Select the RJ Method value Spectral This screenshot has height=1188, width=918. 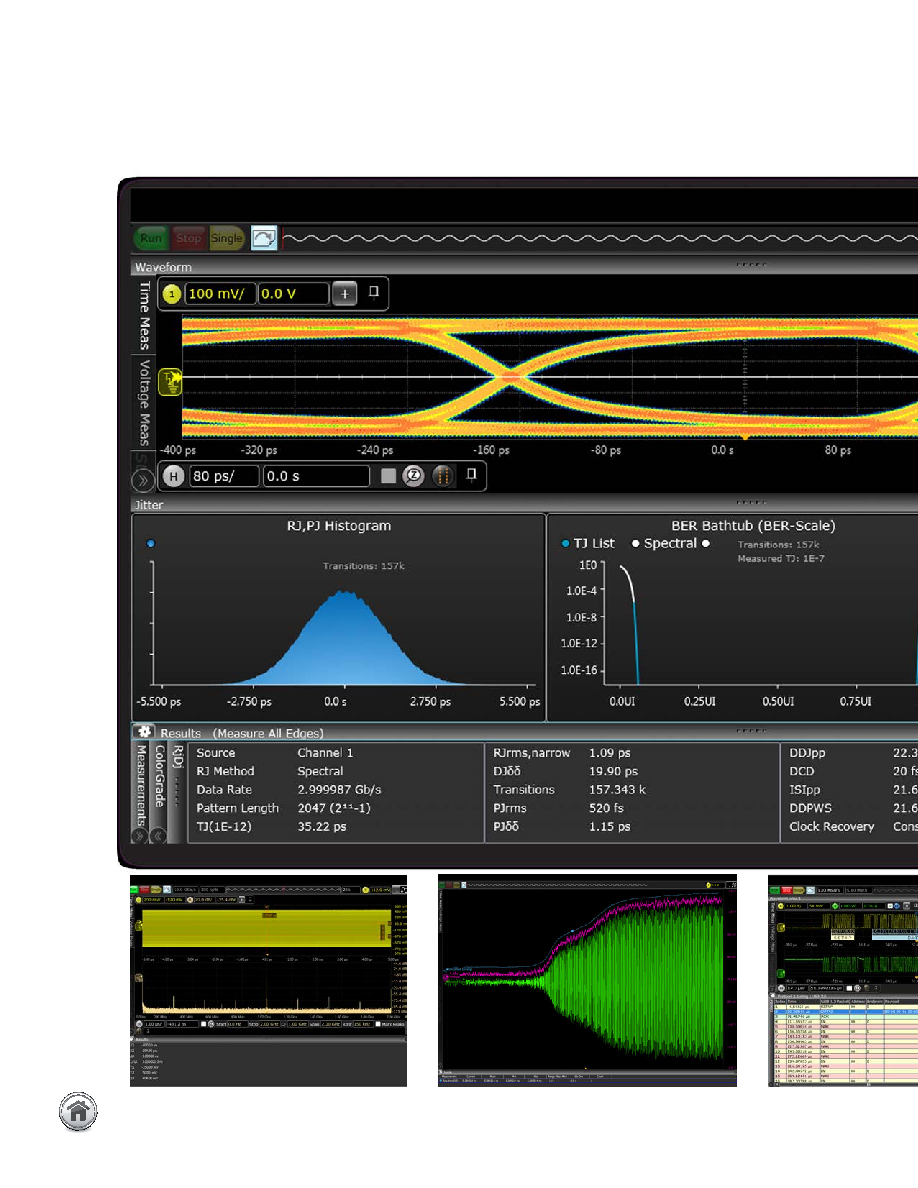point(320,771)
